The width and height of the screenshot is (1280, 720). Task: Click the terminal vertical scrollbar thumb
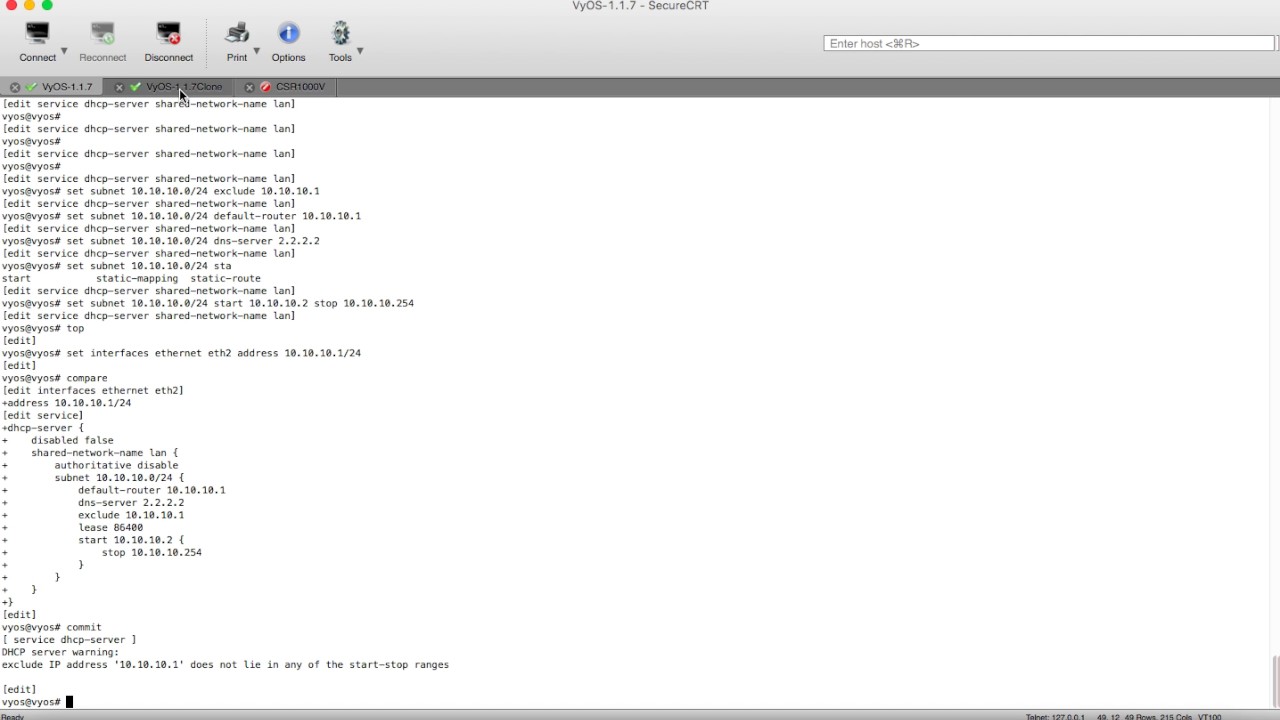click(x=1274, y=682)
